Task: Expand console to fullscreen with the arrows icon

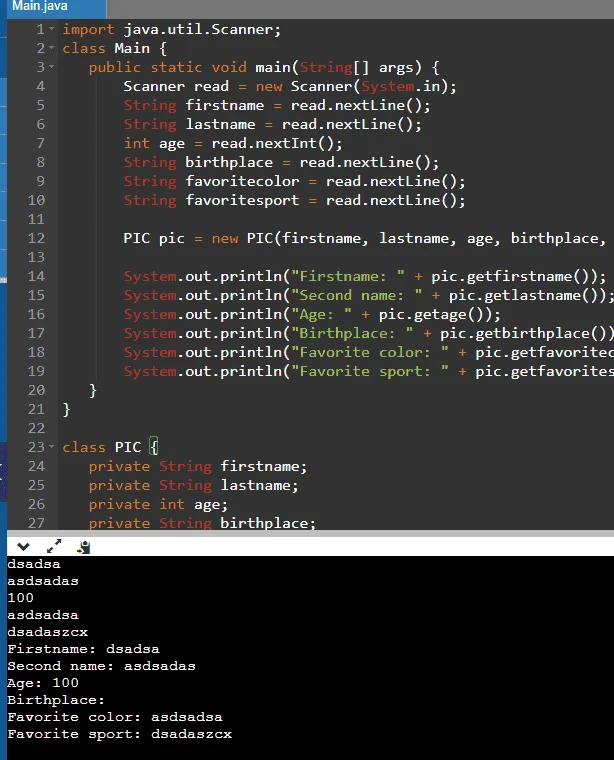Action: pos(54,546)
